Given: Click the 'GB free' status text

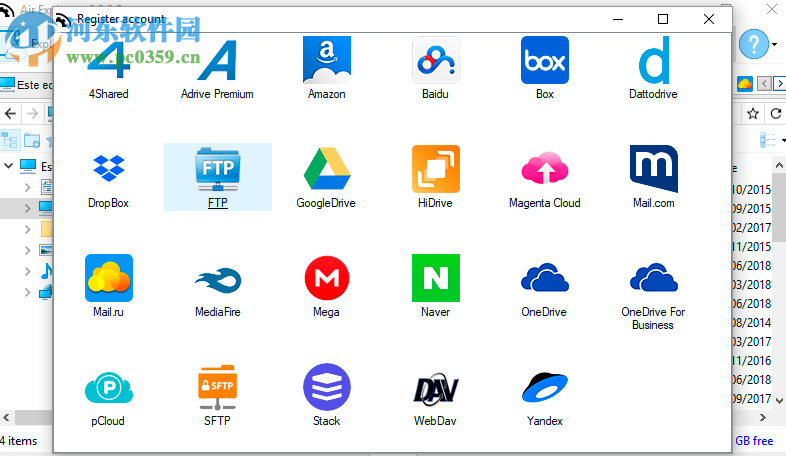Looking at the screenshot, I should (754, 441).
